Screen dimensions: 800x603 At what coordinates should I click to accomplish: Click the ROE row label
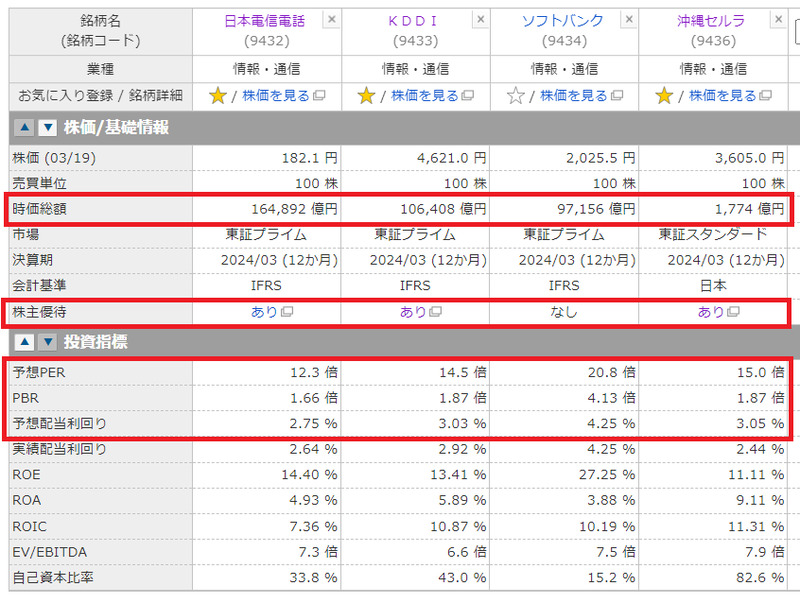[x=26, y=474]
